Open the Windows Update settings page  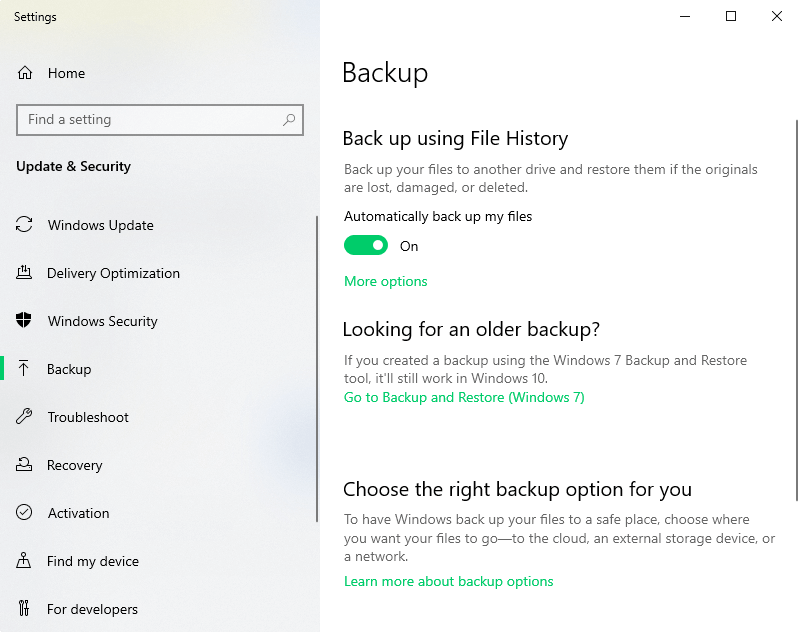coord(101,225)
